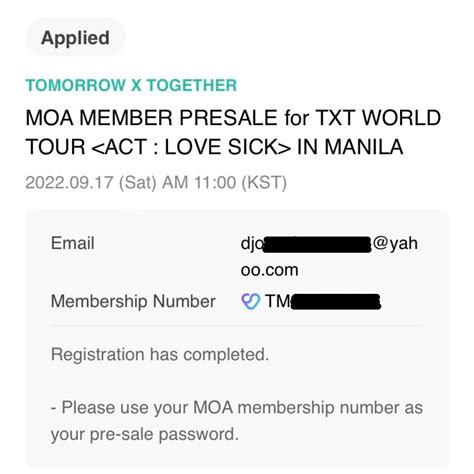Click the Weverse membership heart icon

[x=250, y=302]
